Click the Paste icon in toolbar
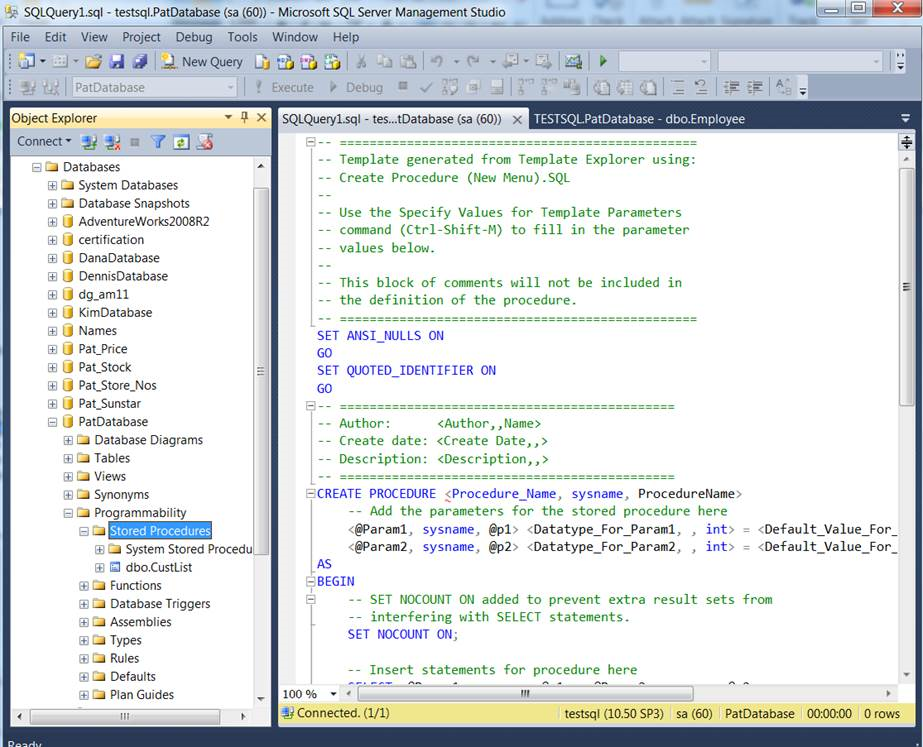The width and height of the screenshot is (923, 747). click(408, 61)
